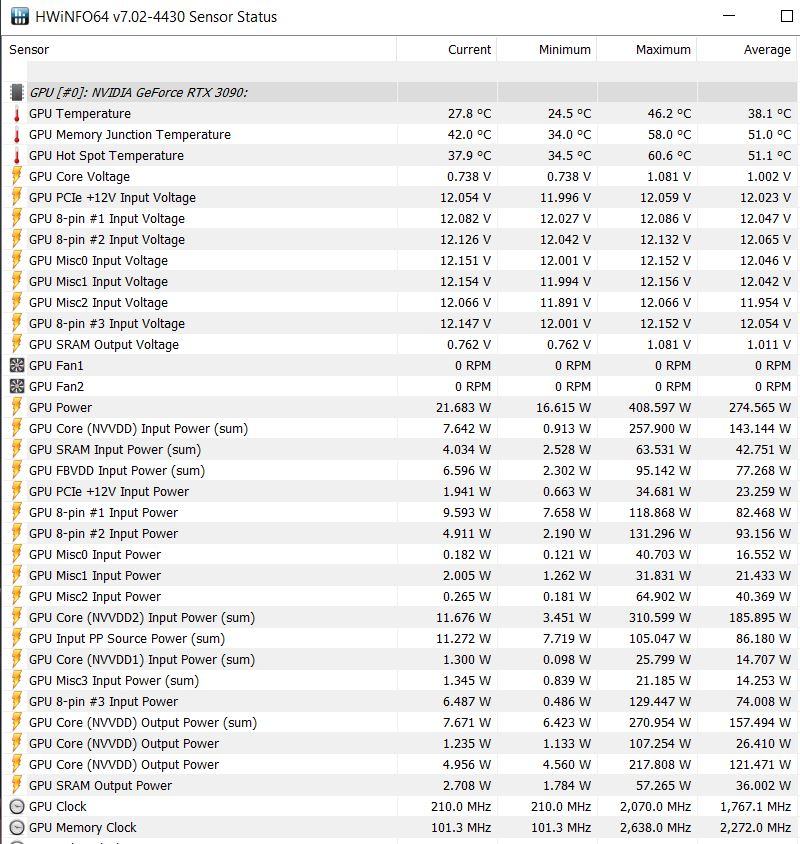Select the GPU Misc1 Input Power label
800x844 pixels.
95,575
